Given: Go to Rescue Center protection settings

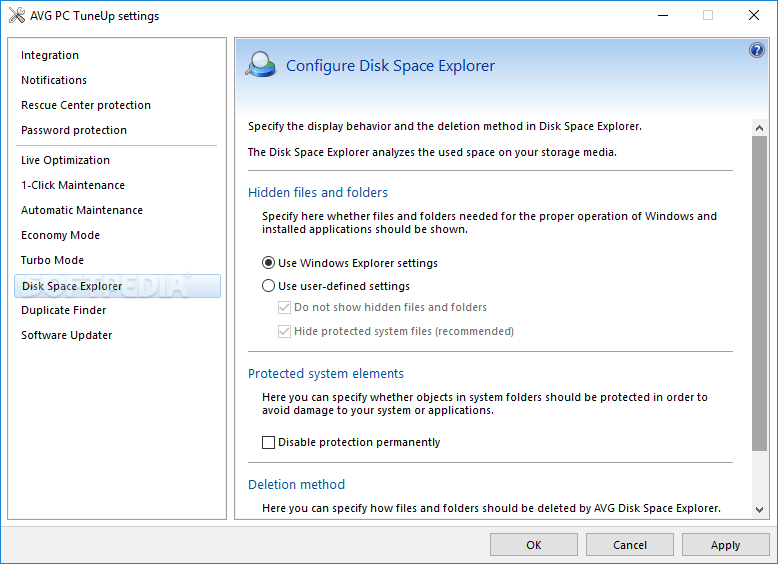Looking at the screenshot, I should click(x=86, y=105).
